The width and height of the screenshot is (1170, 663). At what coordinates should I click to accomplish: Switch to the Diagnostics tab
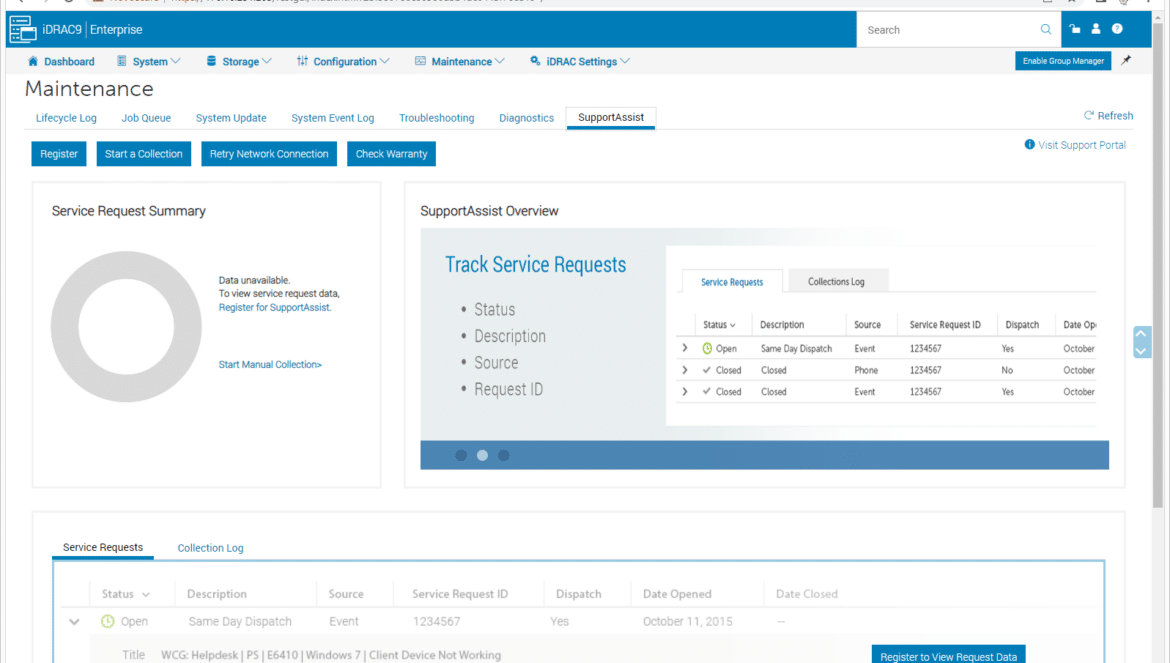(x=527, y=118)
